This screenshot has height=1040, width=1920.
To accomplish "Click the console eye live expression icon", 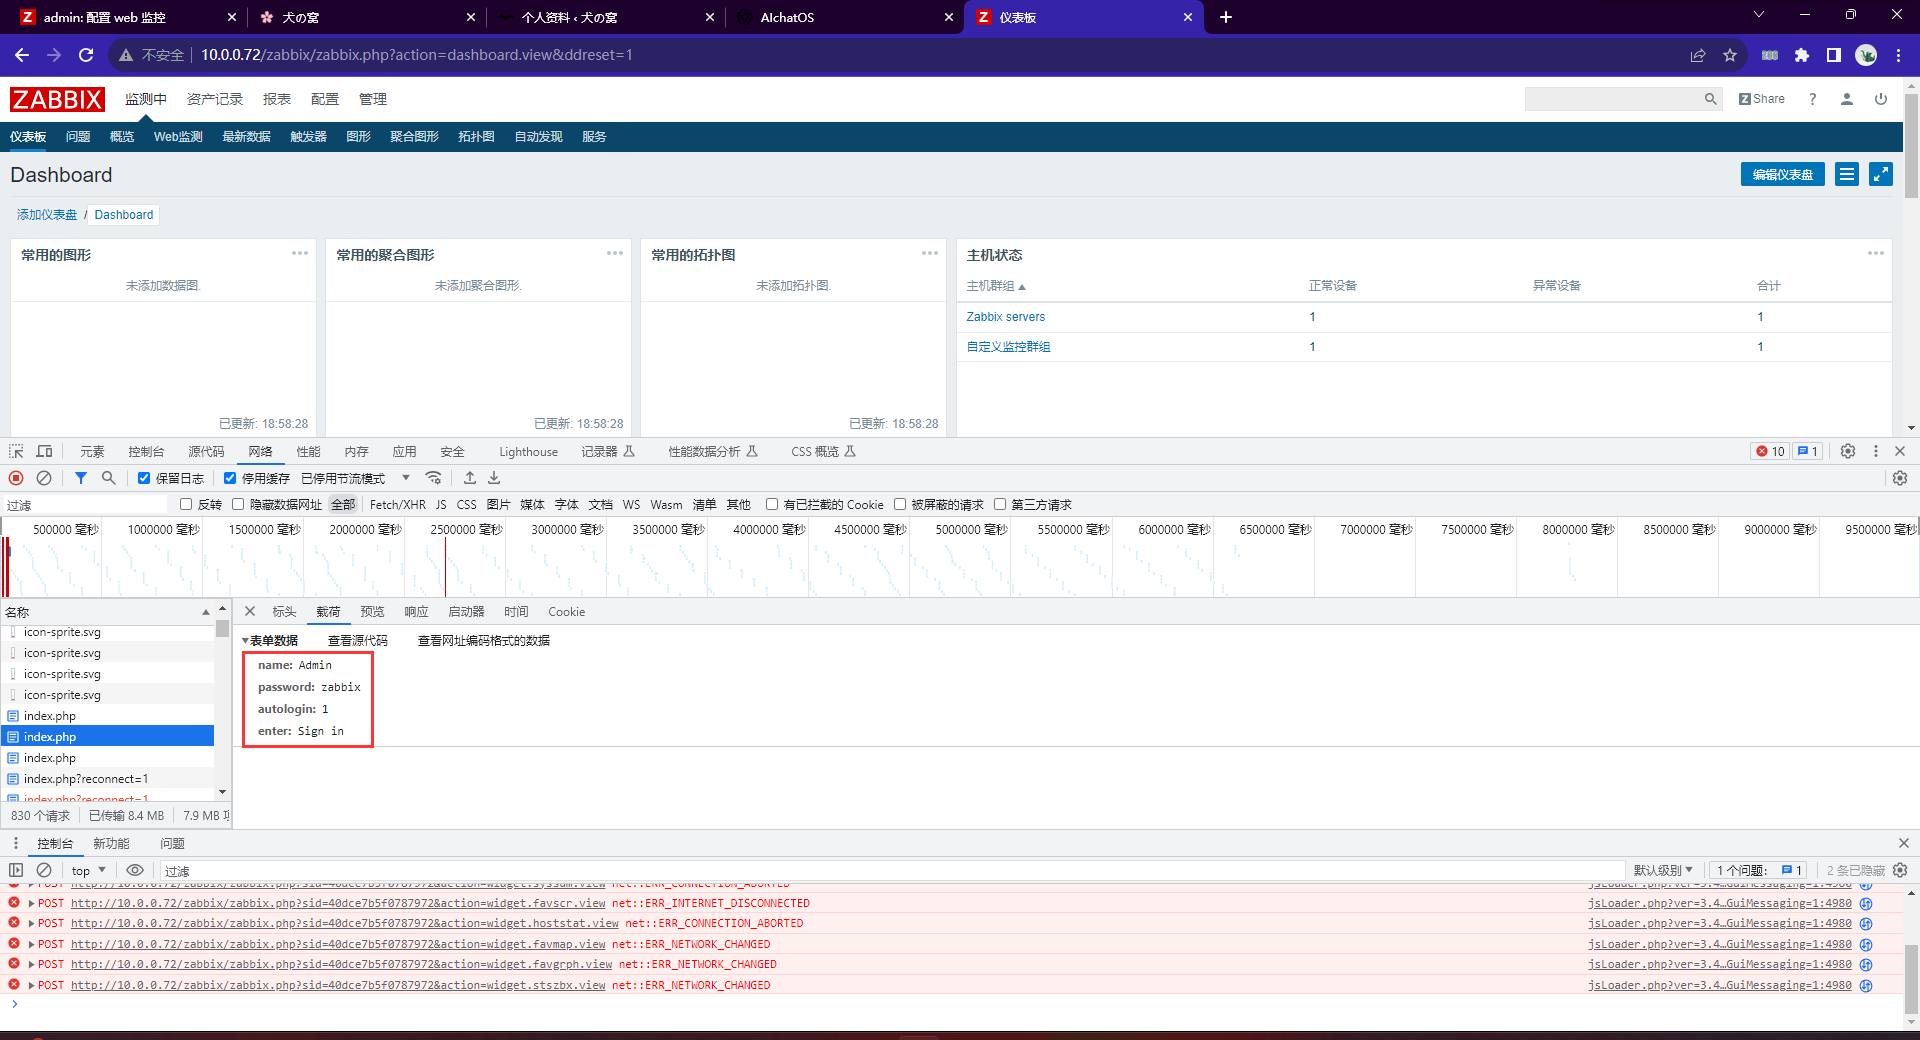I will (135, 870).
